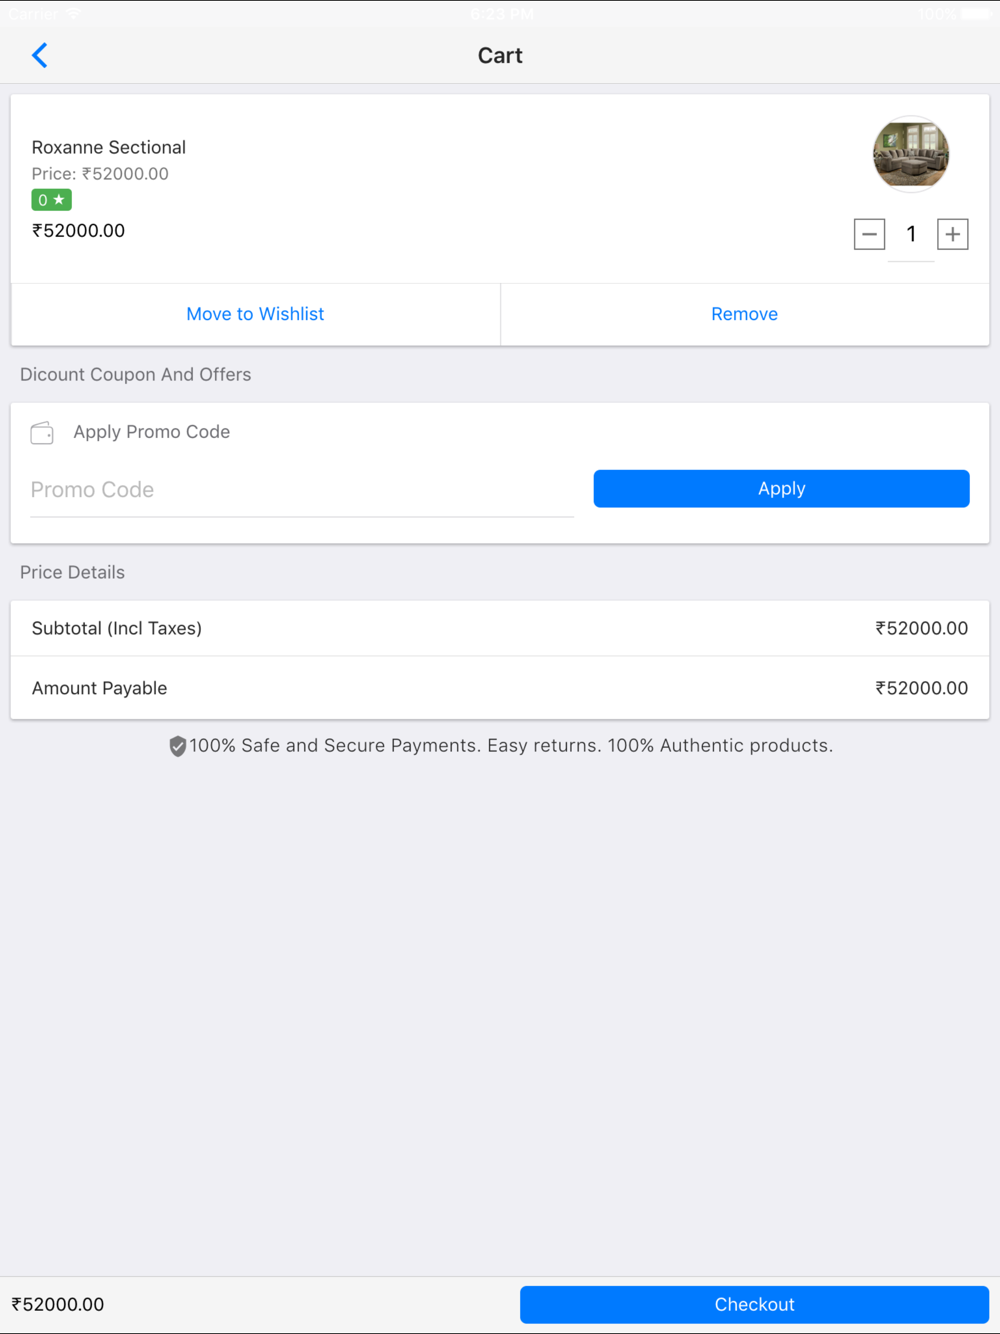Screen dimensions: 1000x1334
Task: Click the wallet icon beside Apply Promo Code
Action: [x=42, y=432]
